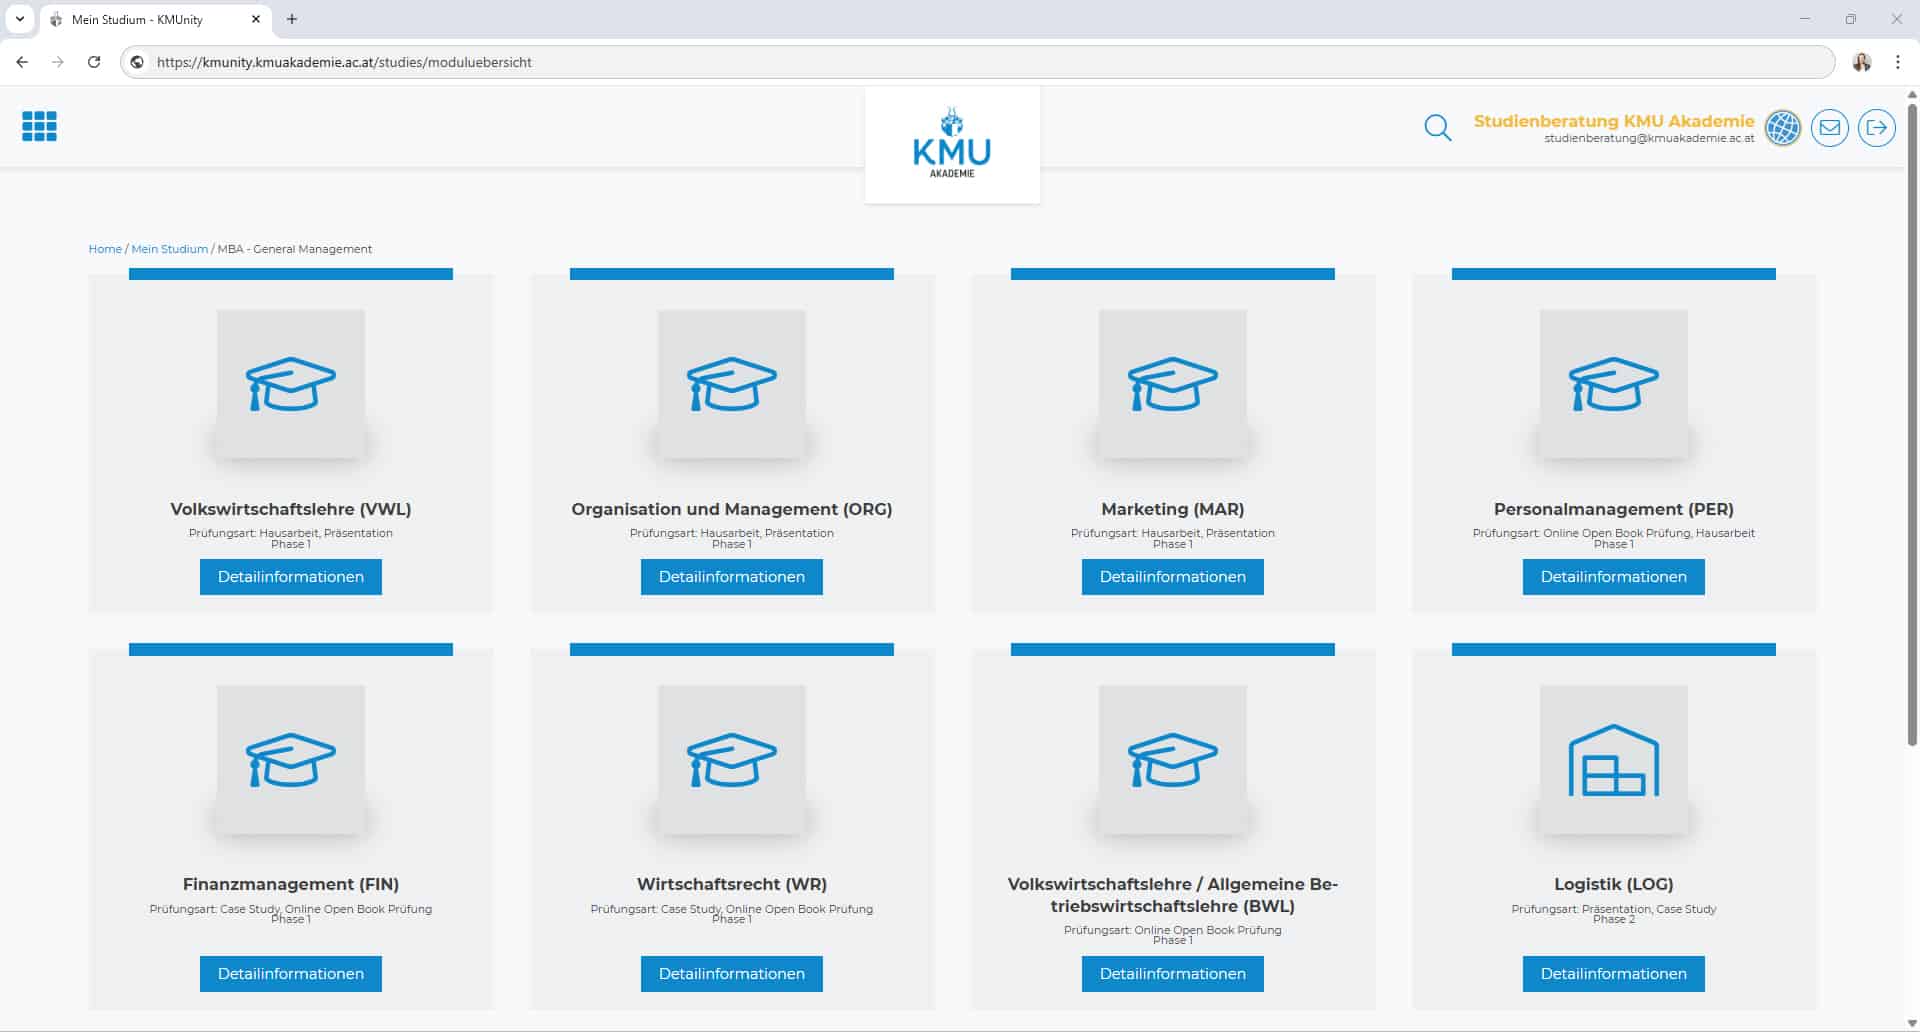Expand the tab search dropdown arrow
The image size is (1920, 1032).
(x=19, y=19)
